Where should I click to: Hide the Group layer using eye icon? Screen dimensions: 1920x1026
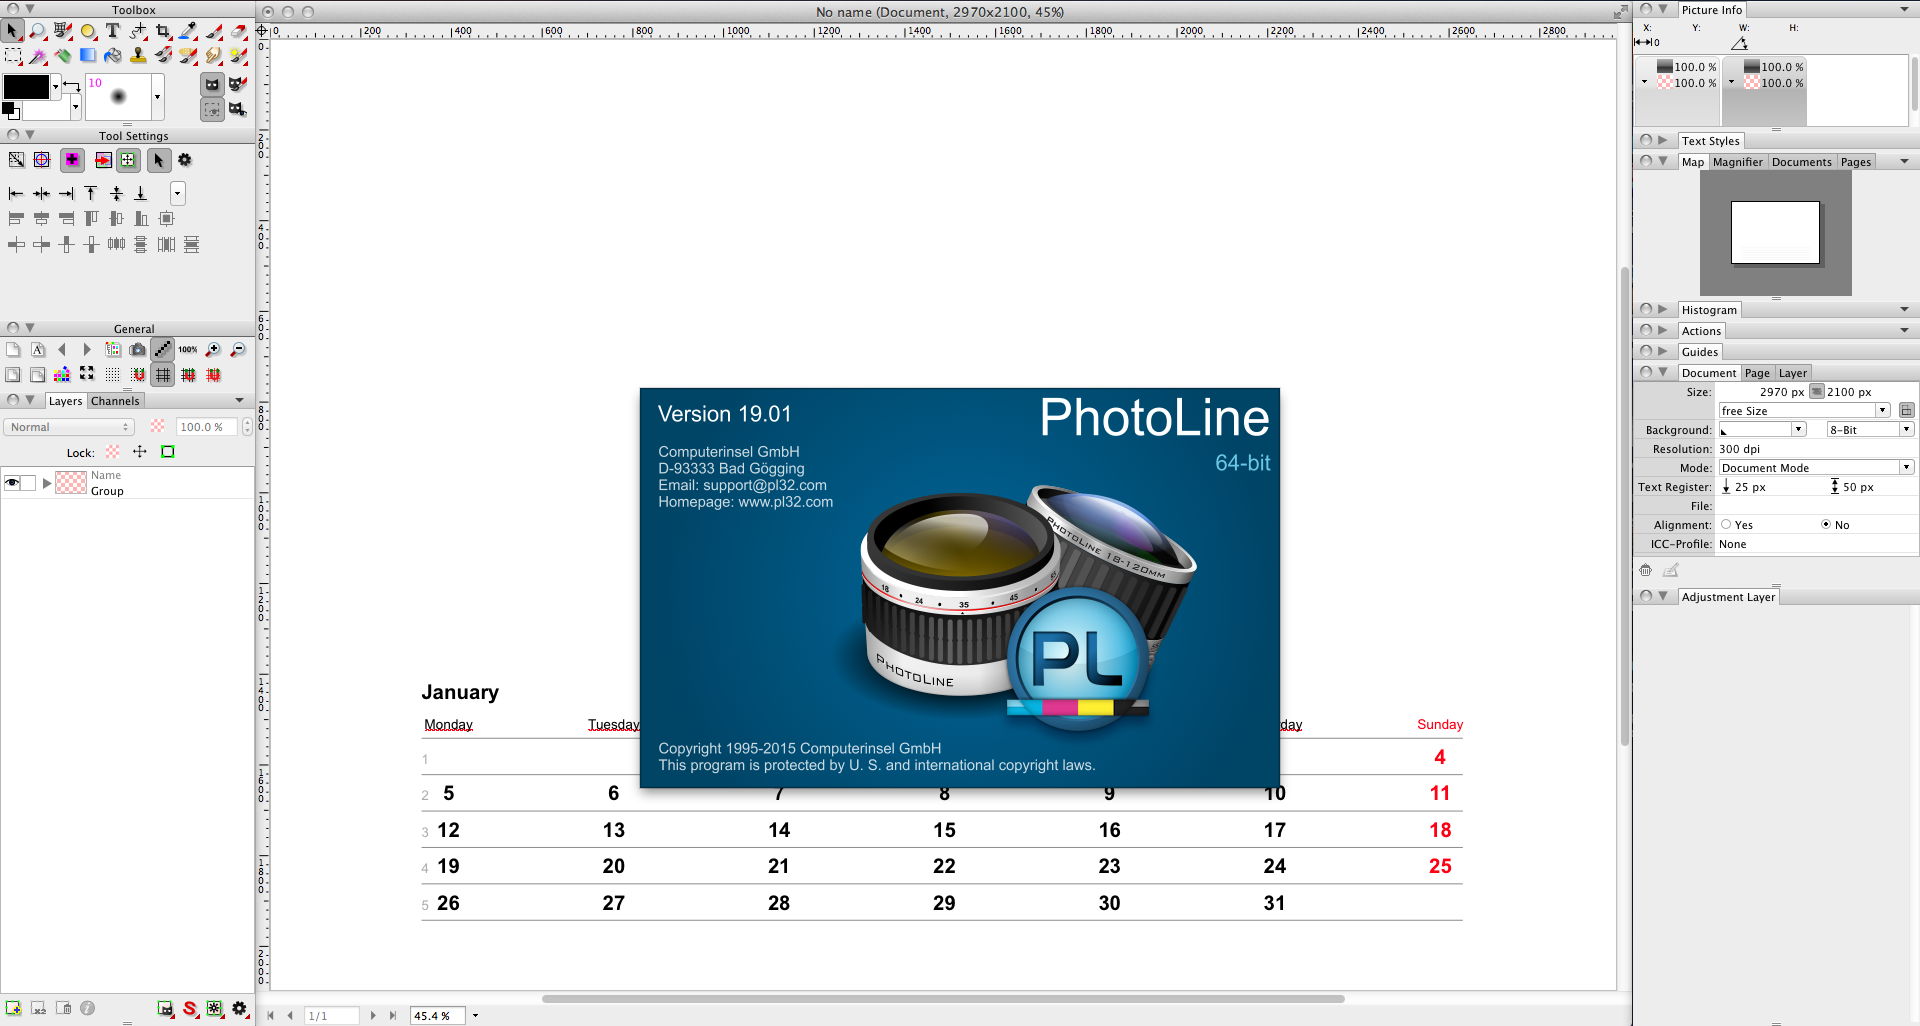pos(12,483)
